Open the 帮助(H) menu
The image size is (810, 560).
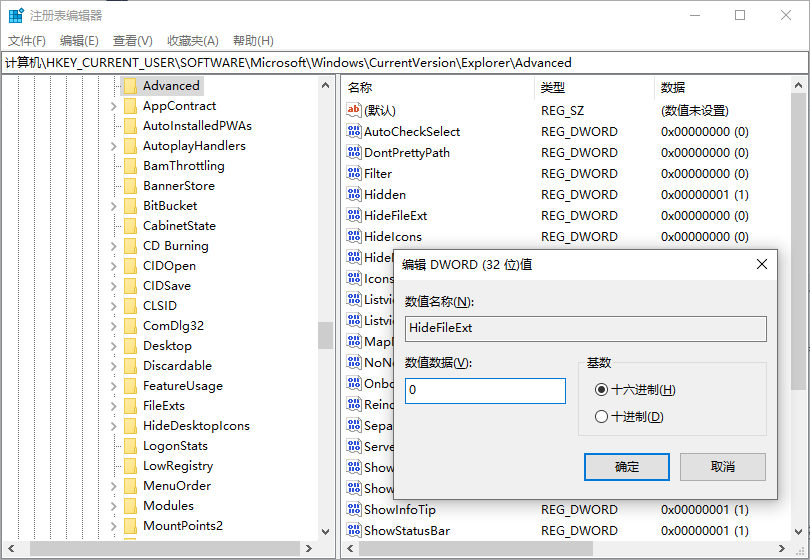253,41
